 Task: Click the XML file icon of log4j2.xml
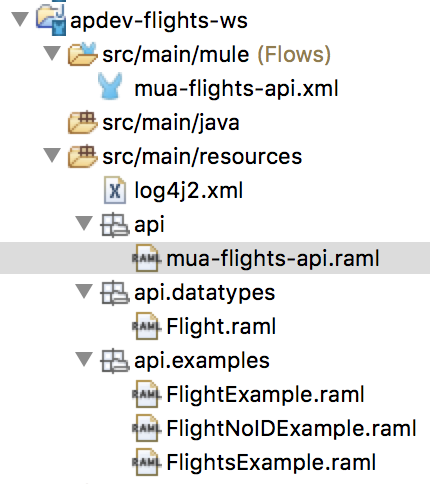click(x=115, y=190)
